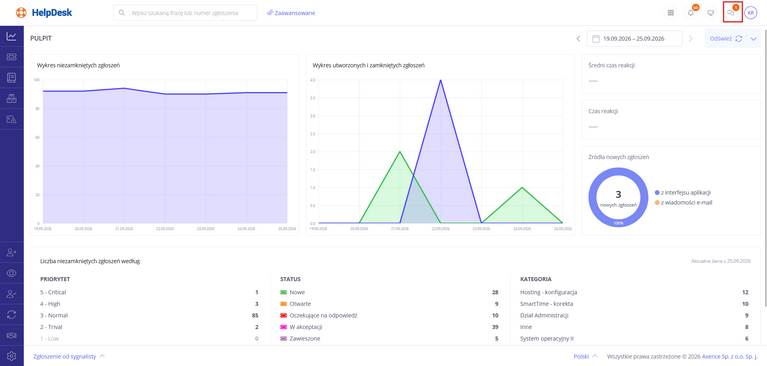This screenshot has width=767, height=366.
Task: Expand 'Zgłoszenie od sygnalisty' footer panel
Action: tap(69, 356)
